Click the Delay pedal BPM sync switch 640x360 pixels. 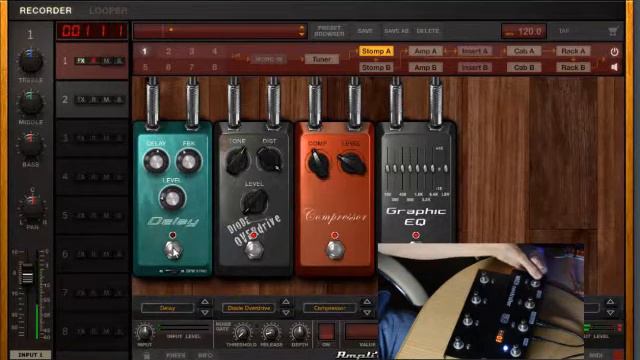point(171,271)
